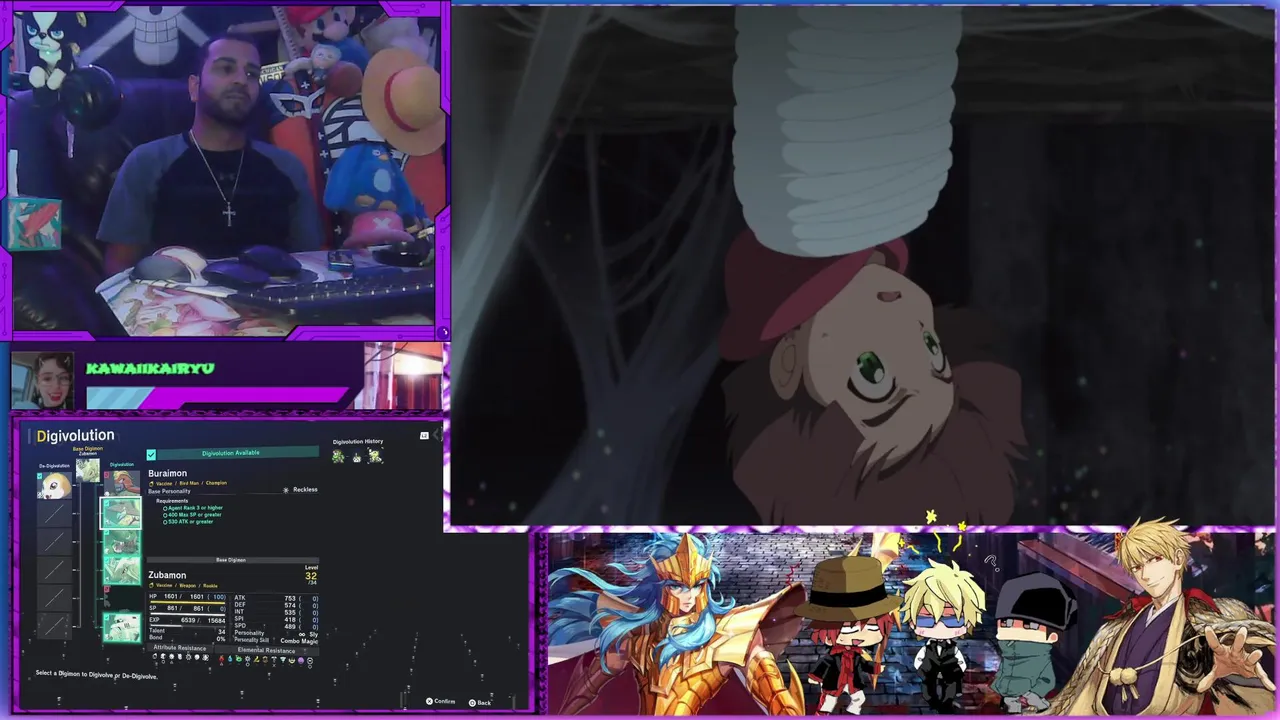
Task: Click the DEF 574 stat row
Action: tap(276, 605)
